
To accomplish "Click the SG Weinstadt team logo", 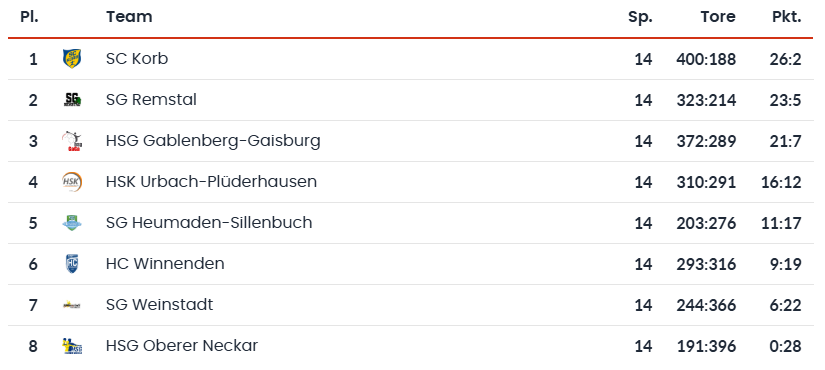I will (72, 305).
